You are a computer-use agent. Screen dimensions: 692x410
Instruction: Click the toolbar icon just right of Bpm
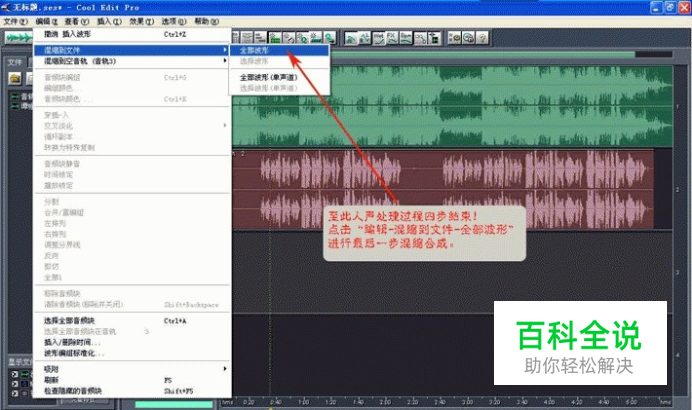click(x=420, y=38)
